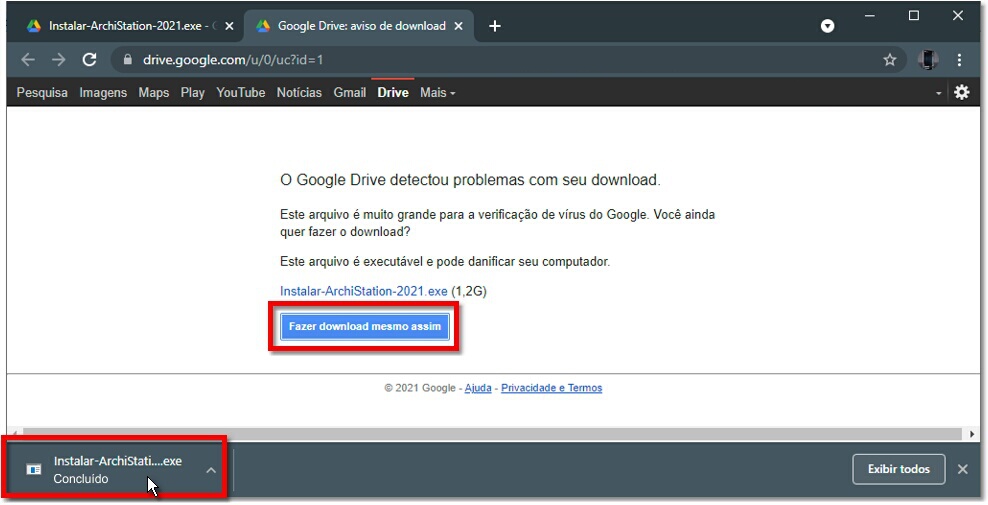
Task: Bookmark this page with the star icon
Action: tap(889, 60)
